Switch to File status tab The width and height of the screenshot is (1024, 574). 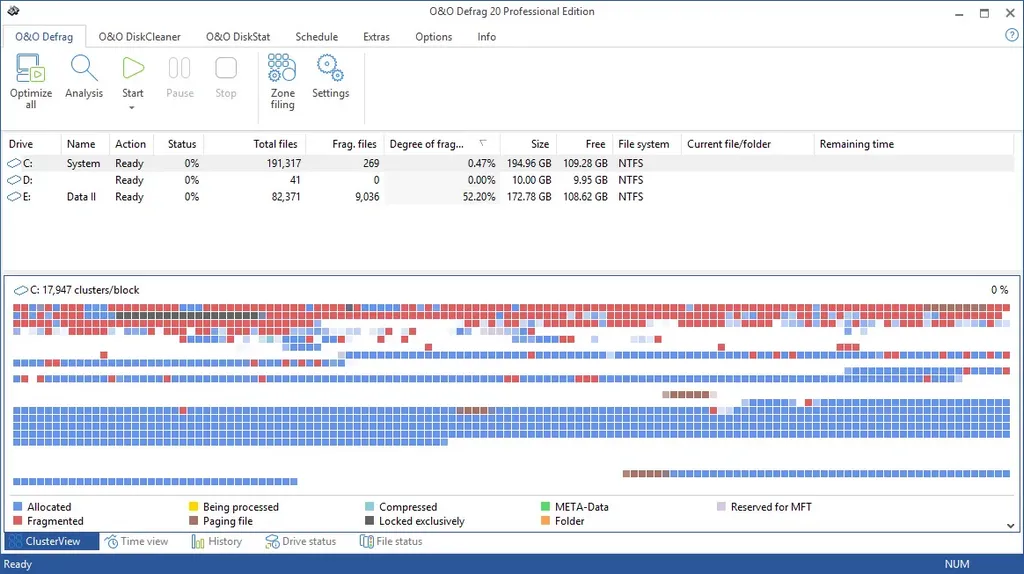[x=391, y=541]
